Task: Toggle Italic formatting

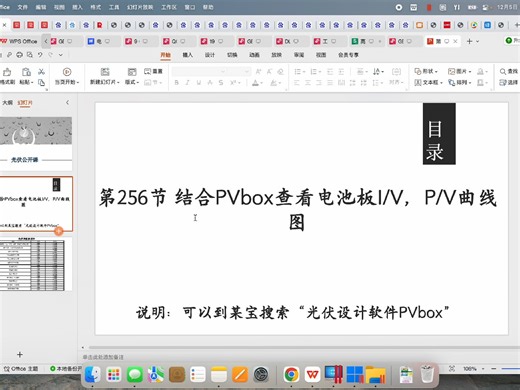Action: click(188, 83)
